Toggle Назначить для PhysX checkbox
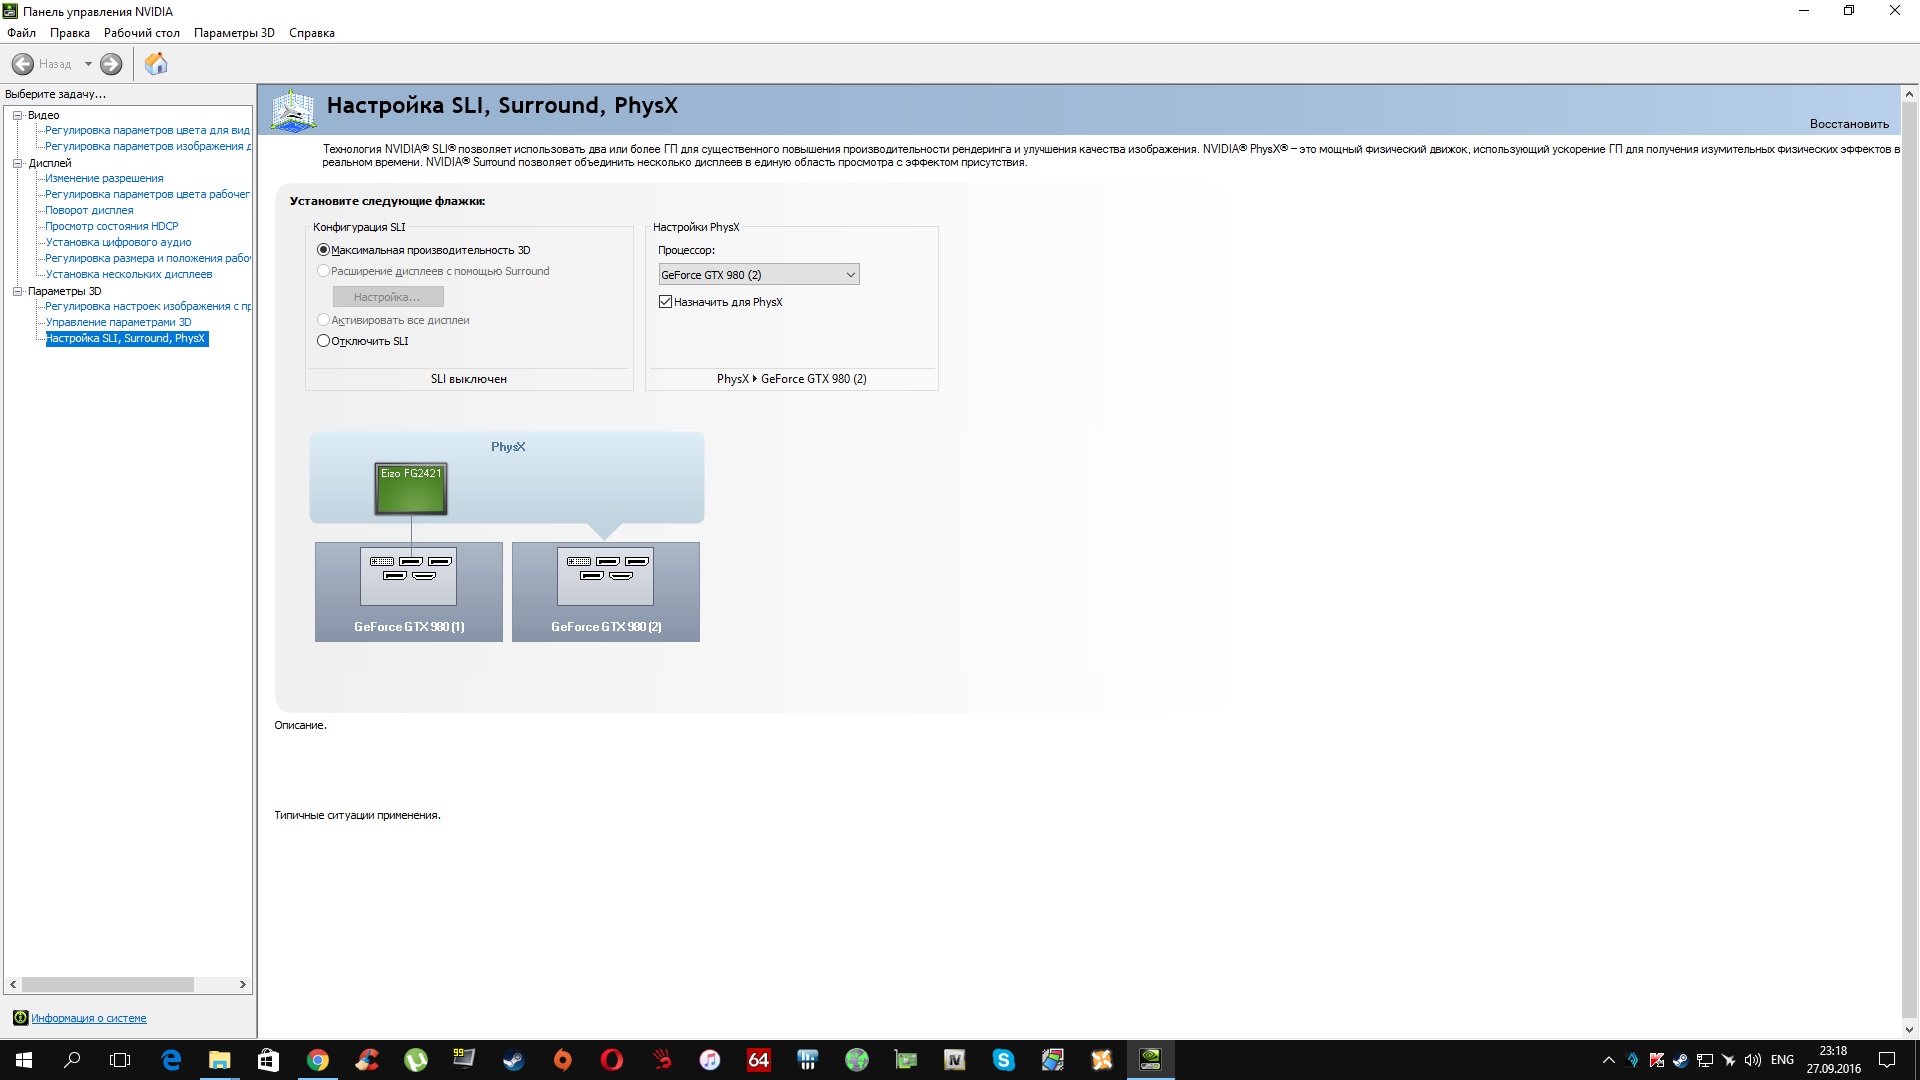The width and height of the screenshot is (1920, 1080). point(665,302)
